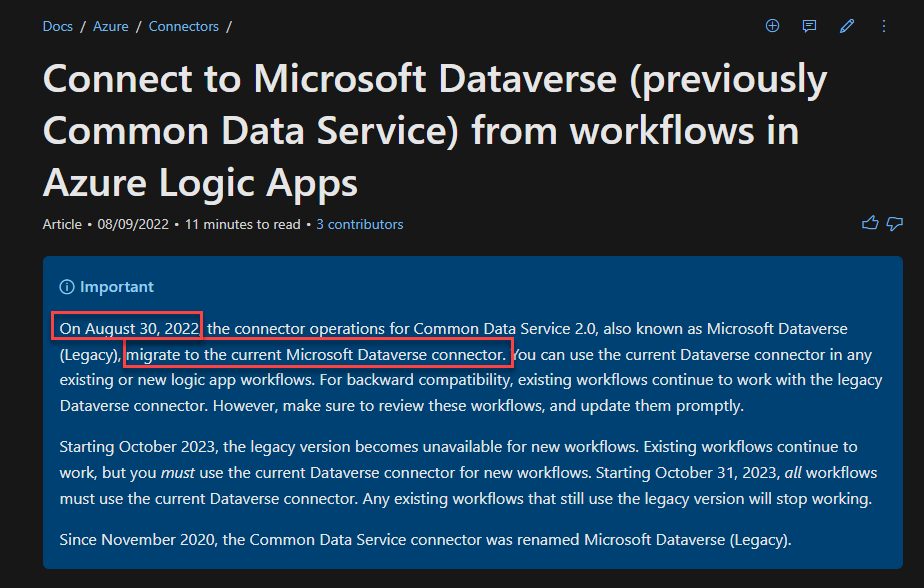
Task: Navigate to the Azure breadcrumb link
Action: click(110, 26)
